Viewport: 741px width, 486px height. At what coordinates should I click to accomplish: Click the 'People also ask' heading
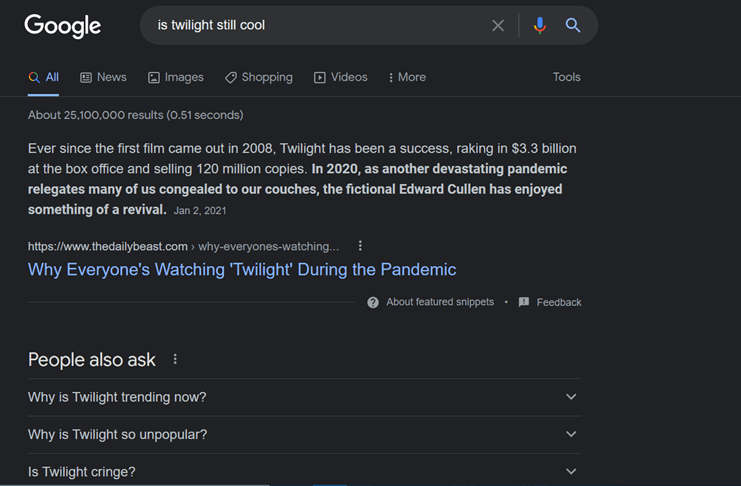click(92, 360)
